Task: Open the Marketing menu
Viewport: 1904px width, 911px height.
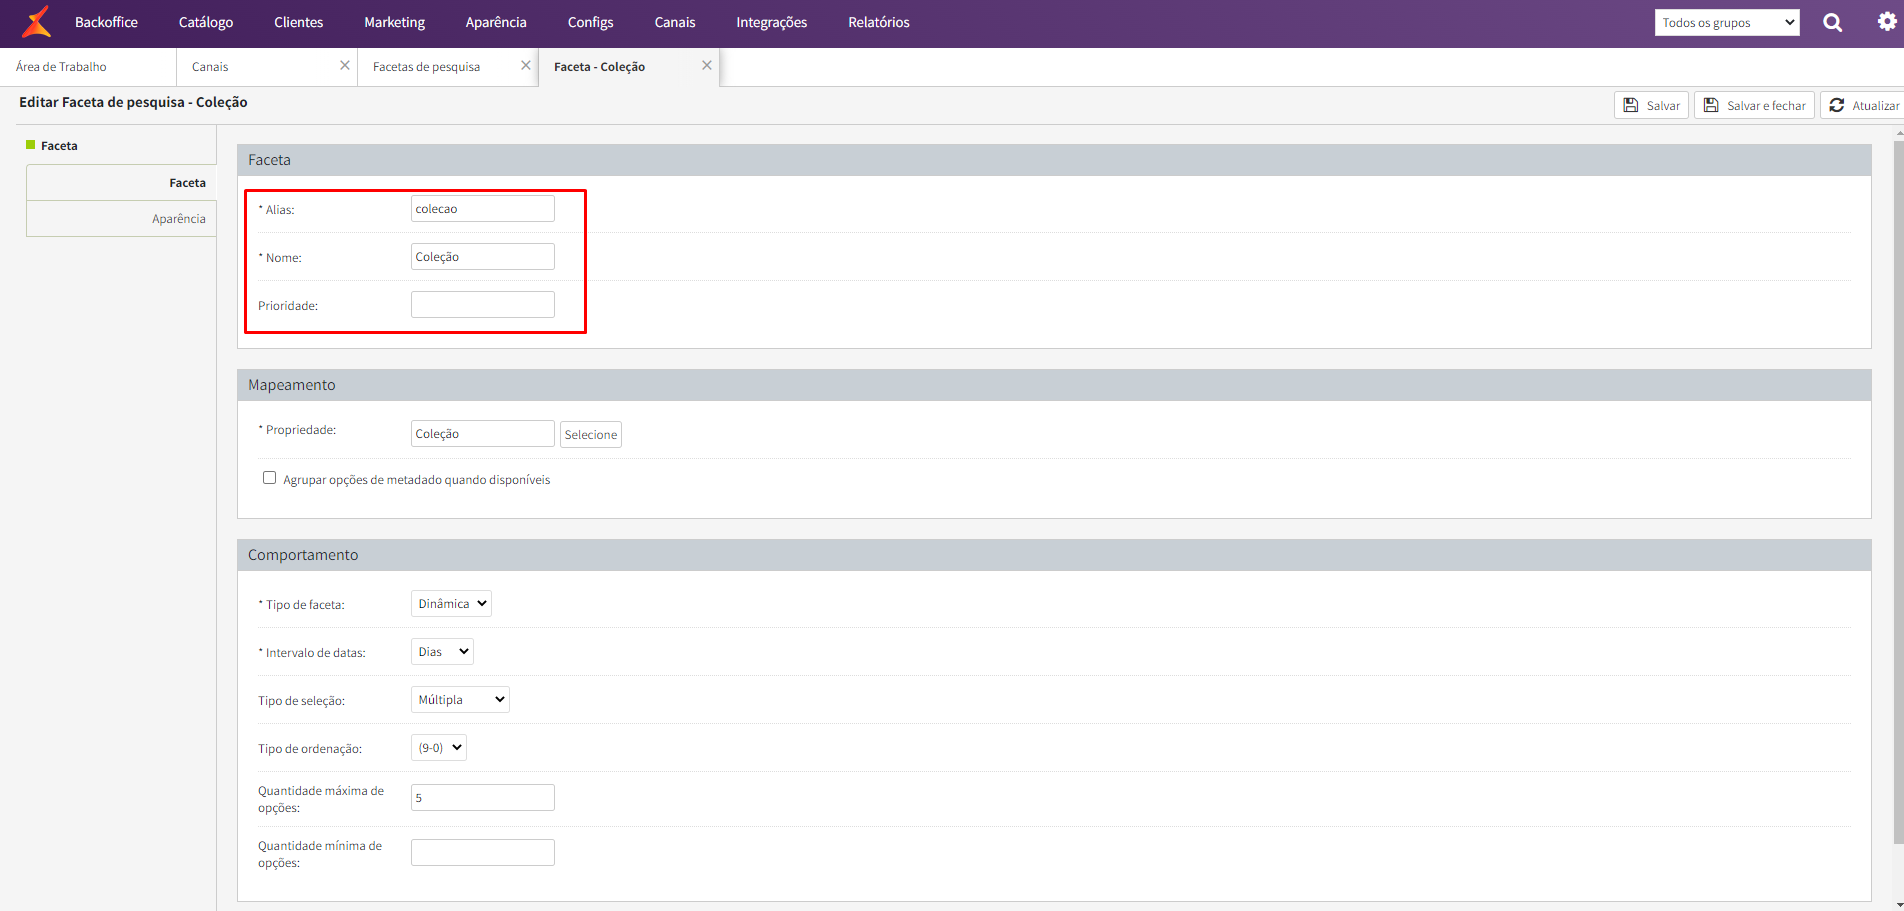Action: 394,22
